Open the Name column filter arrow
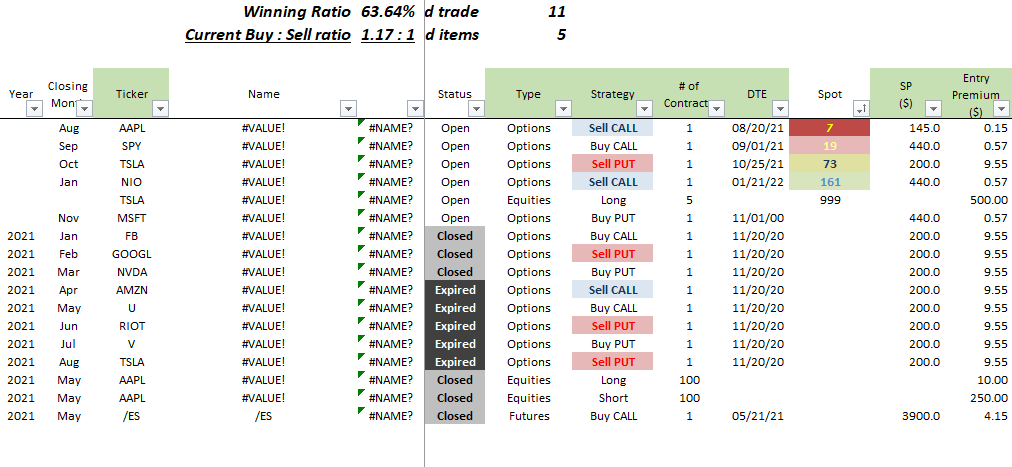Viewport: 1012px width, 467px height. [x=348, y=108]
